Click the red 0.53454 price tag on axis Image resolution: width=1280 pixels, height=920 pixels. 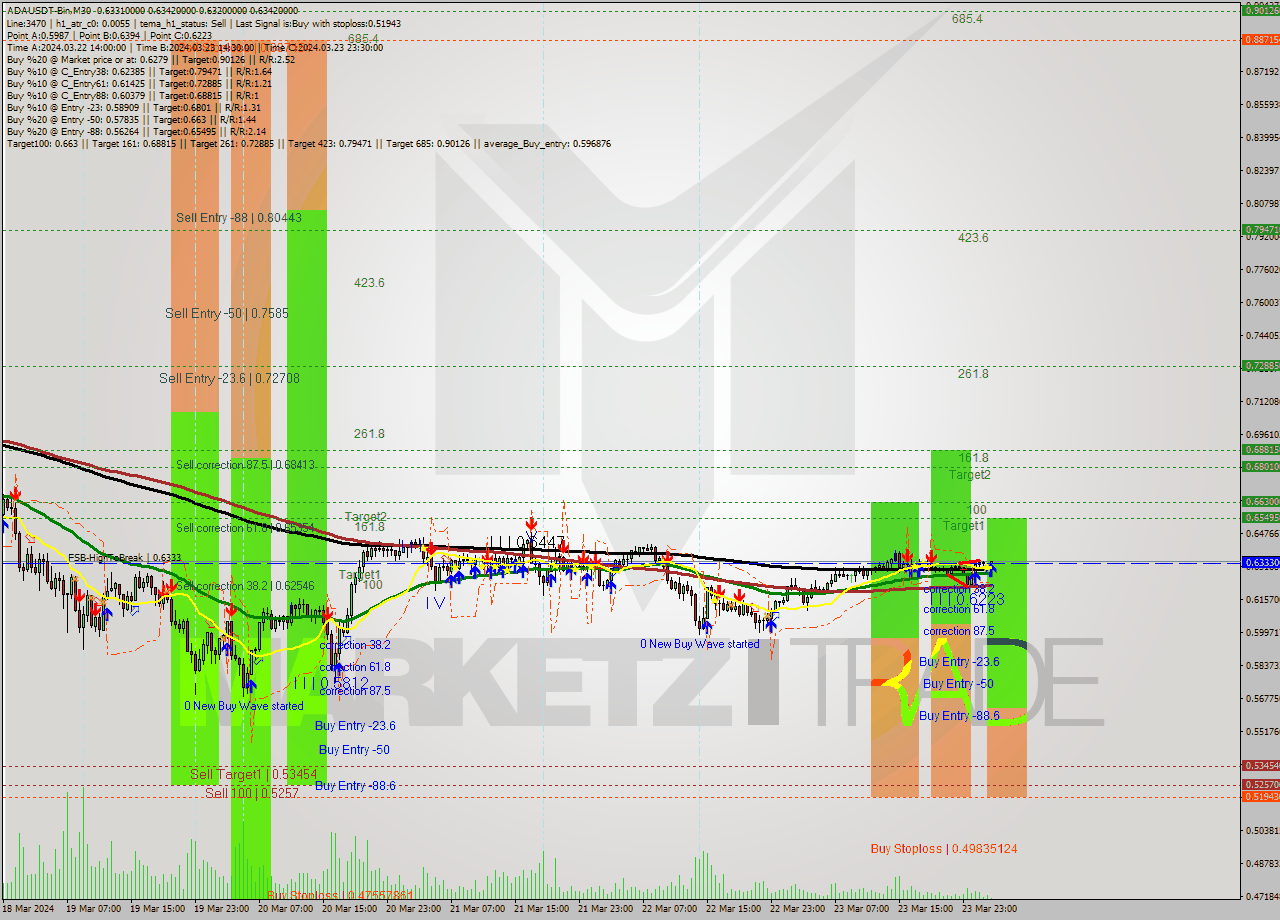coord(1260,765)
